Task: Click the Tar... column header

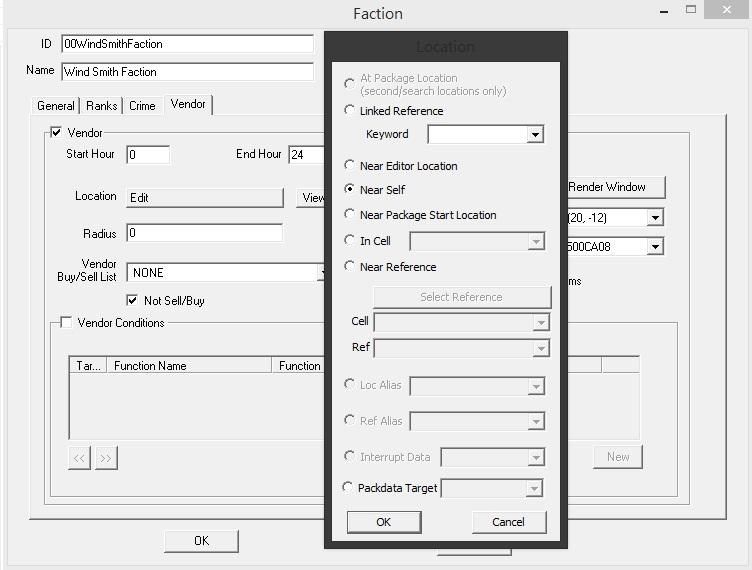Action: 88,365
